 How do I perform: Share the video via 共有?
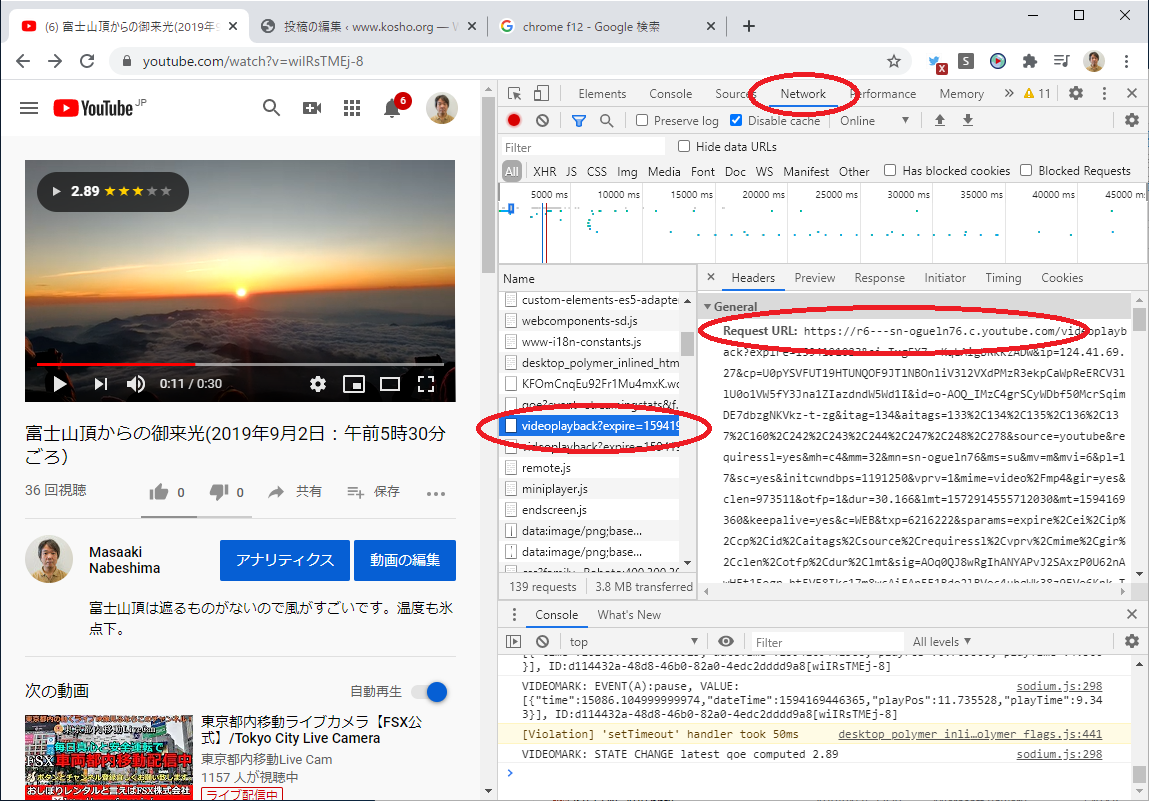[295, 492]
